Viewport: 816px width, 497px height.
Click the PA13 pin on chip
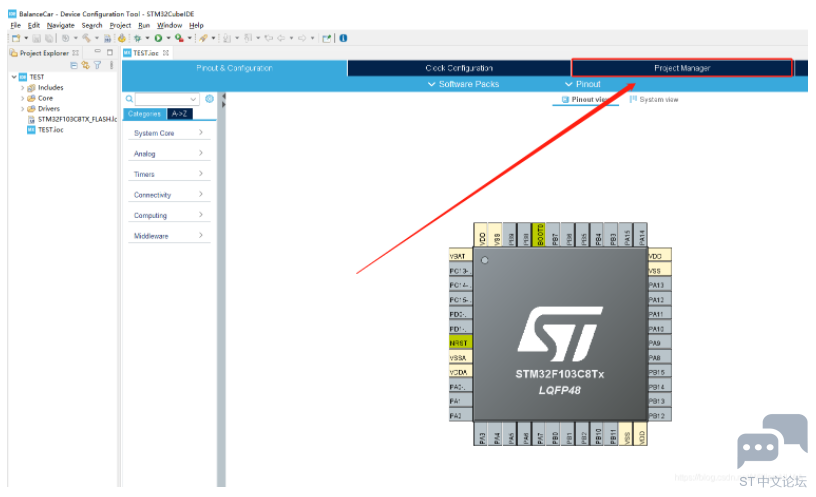coord(659,285)
